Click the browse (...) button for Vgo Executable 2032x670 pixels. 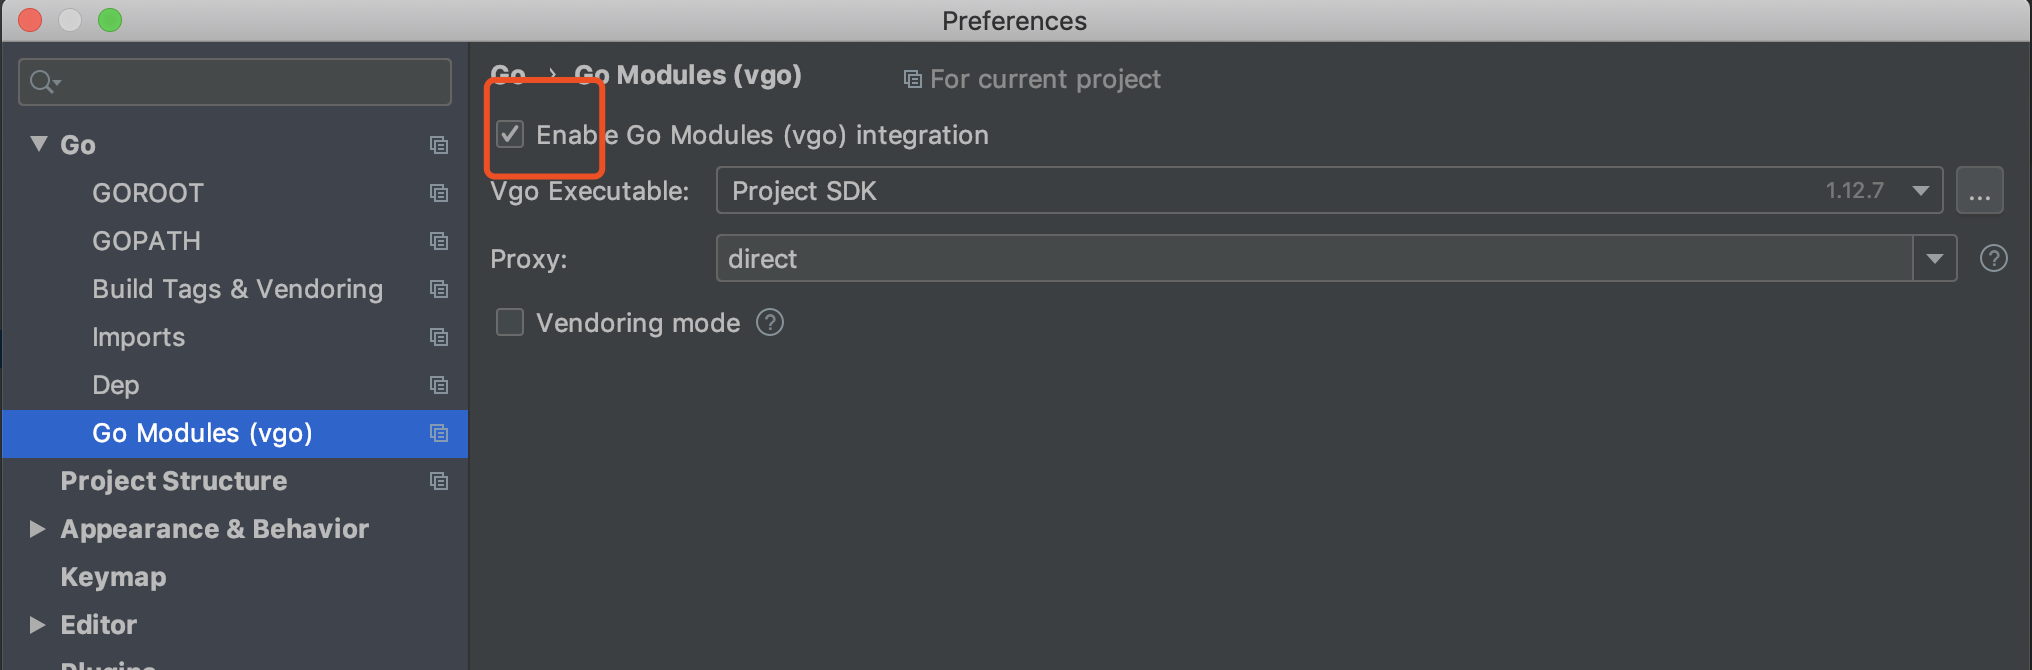(x=1979, y=191)
